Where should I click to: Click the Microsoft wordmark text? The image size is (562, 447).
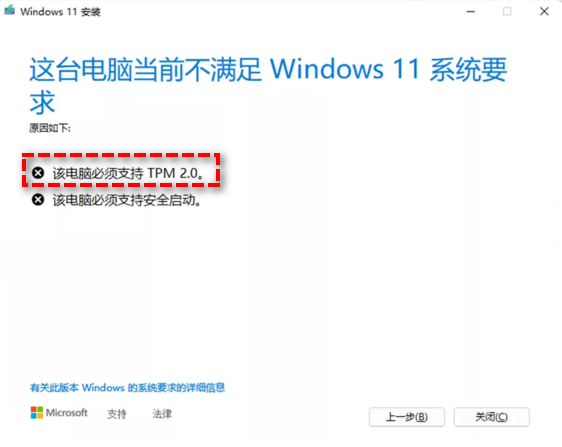pos(67,413)
